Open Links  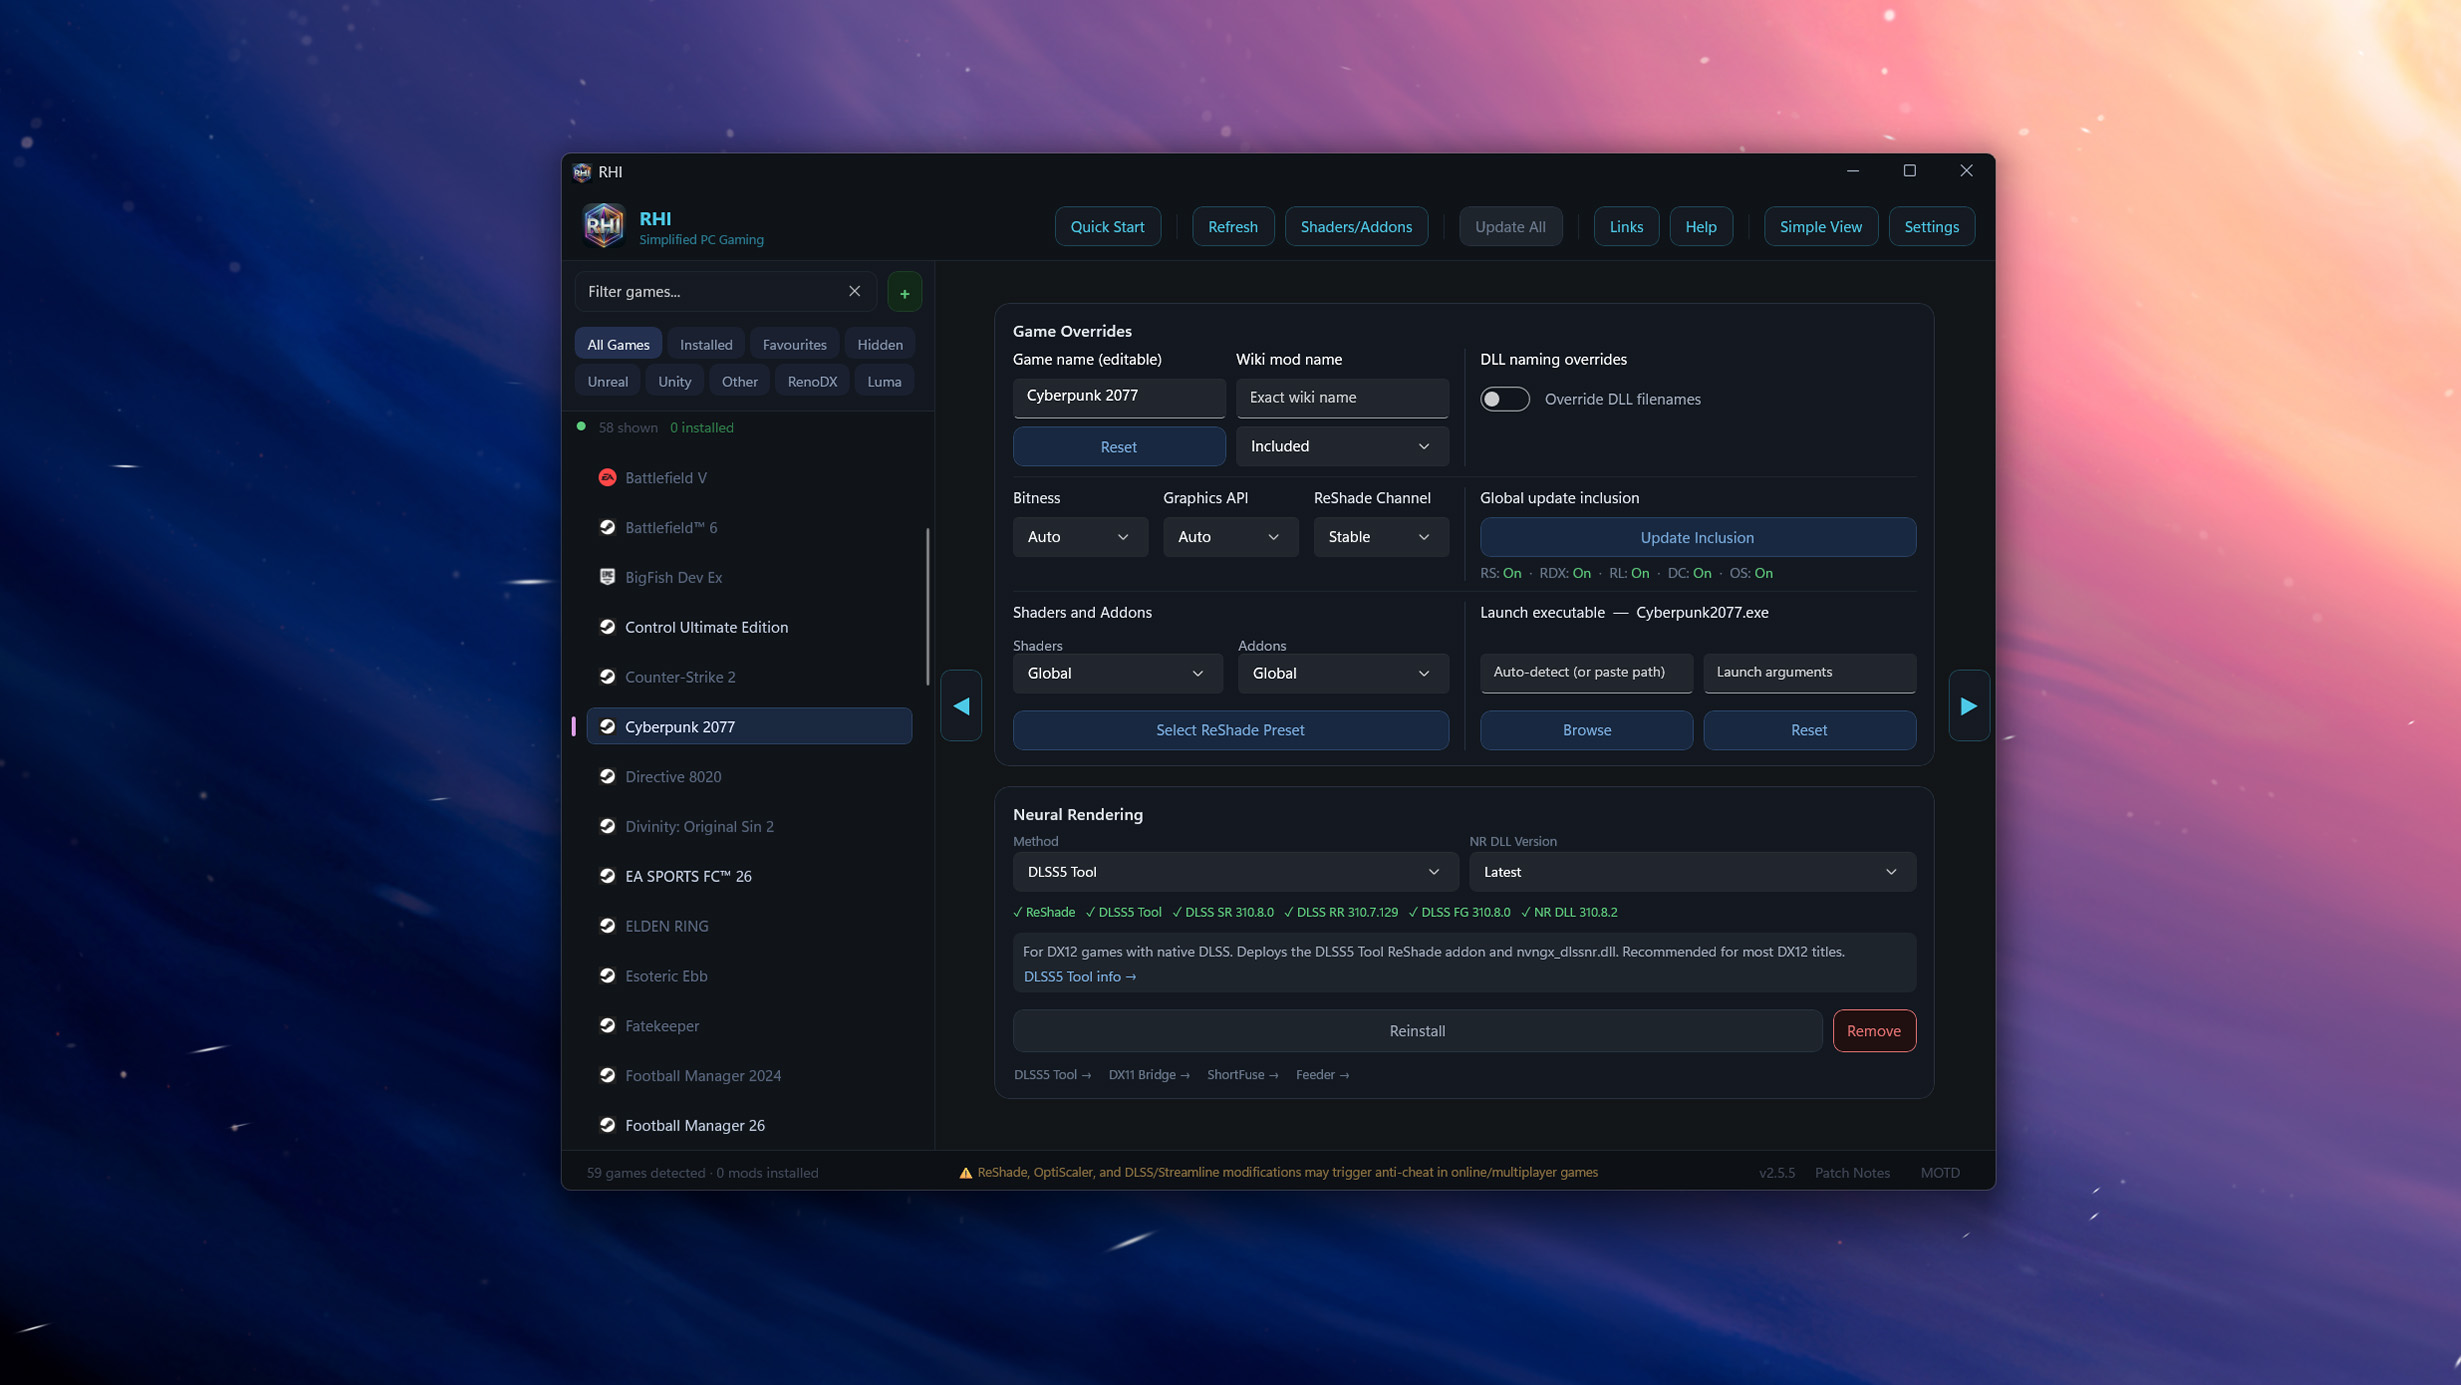(x=1625, y=227)
